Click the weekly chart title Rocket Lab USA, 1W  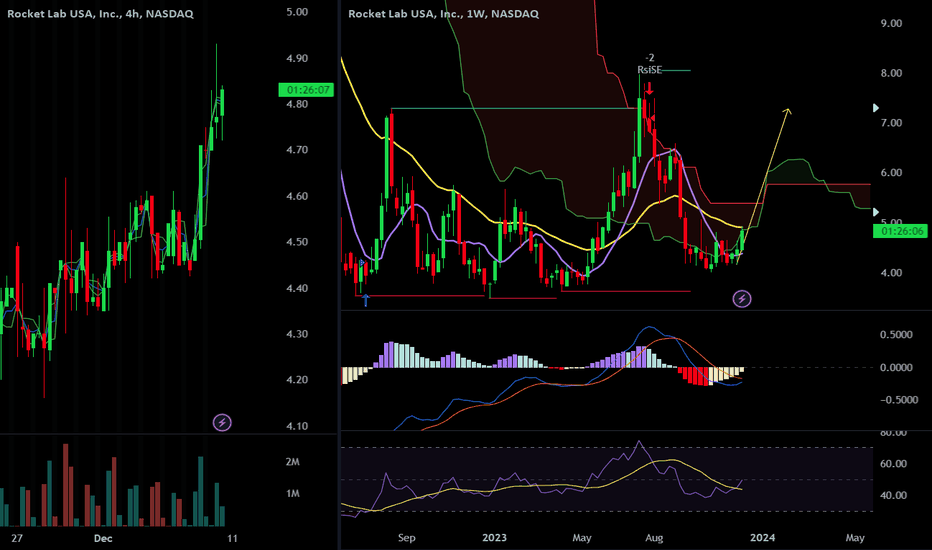[443, 14]
